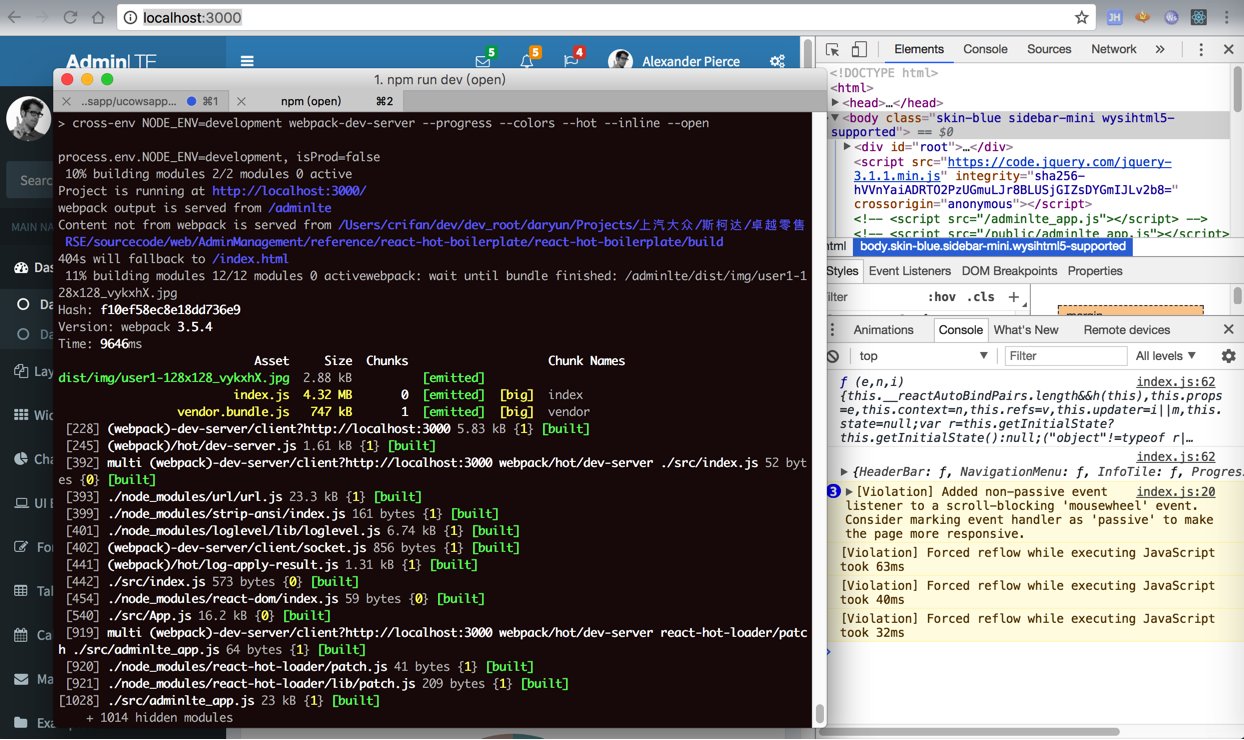Toggle the :hov element state button
The width and height of the screenshot is (1244, 740).
pyautogui.click(x=940, y=297)
